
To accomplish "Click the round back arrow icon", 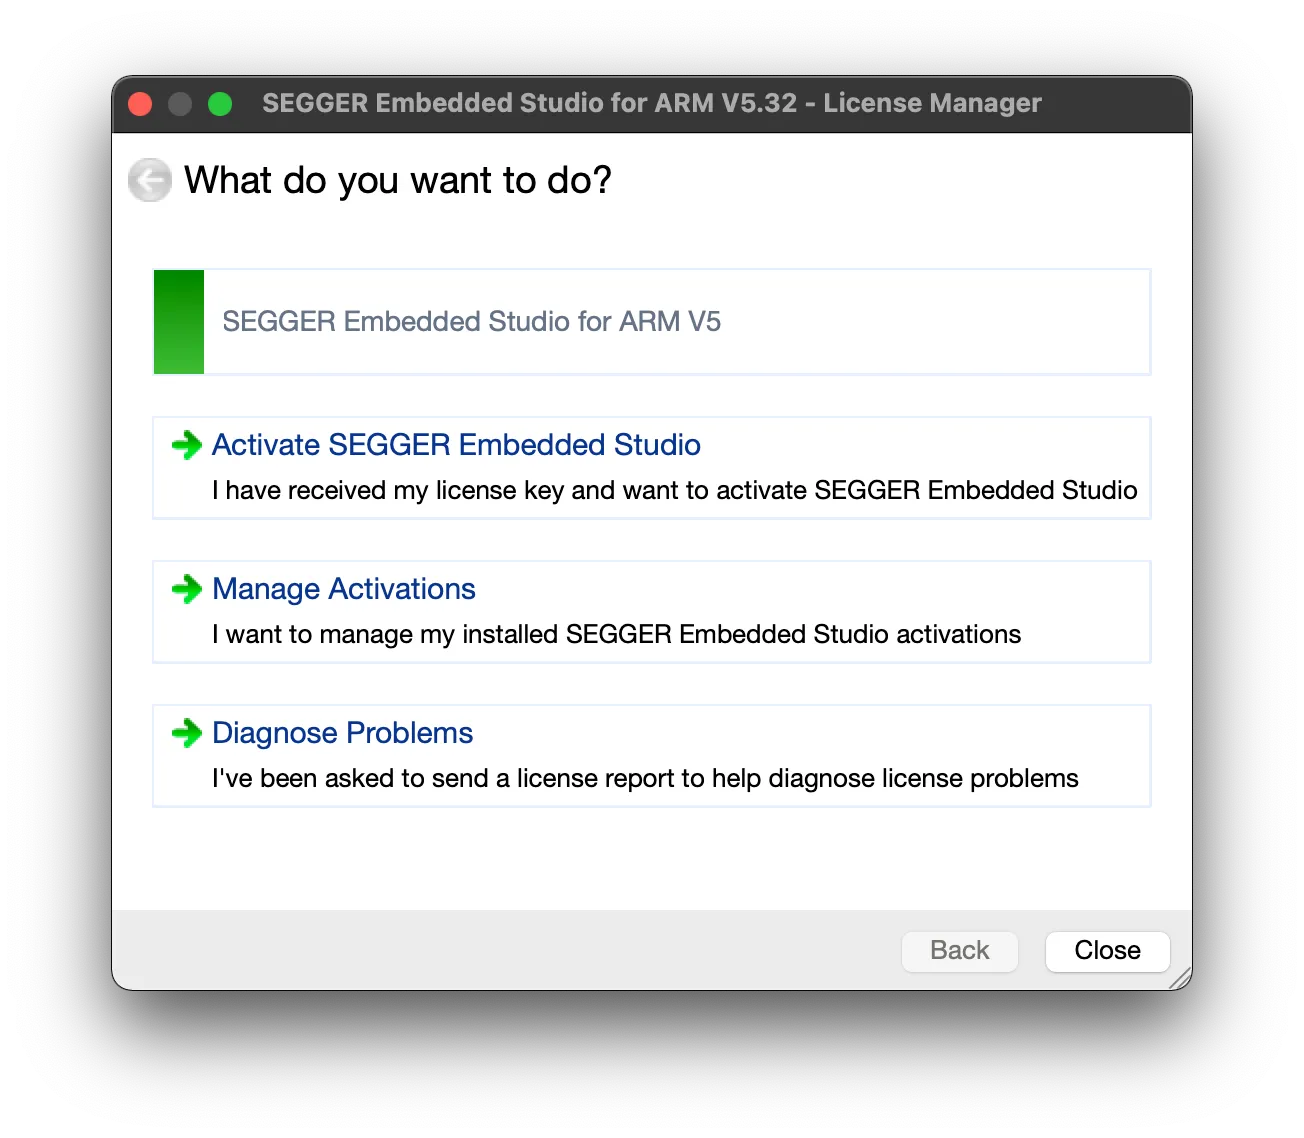I will [x=150, y=181].
